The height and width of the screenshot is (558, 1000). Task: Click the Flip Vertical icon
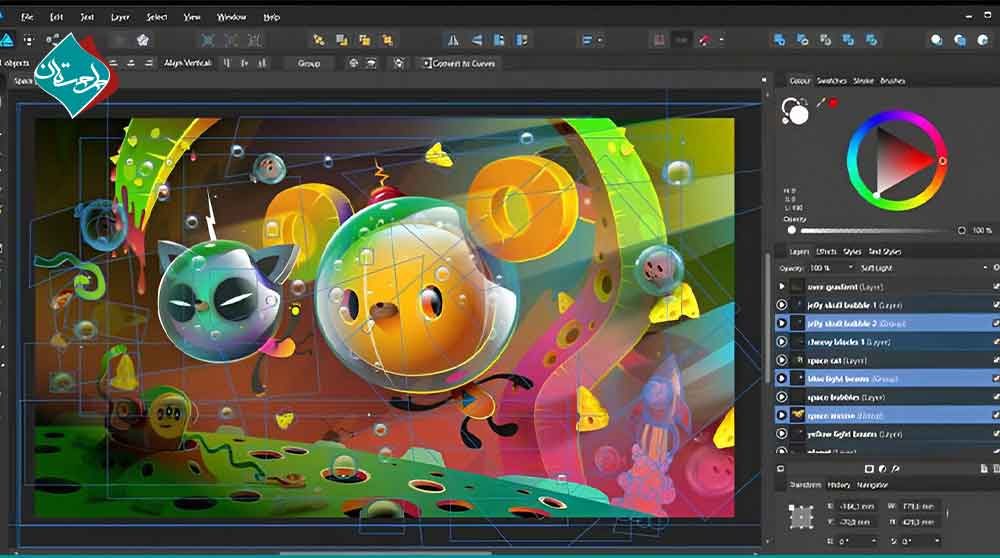point(476,40)
